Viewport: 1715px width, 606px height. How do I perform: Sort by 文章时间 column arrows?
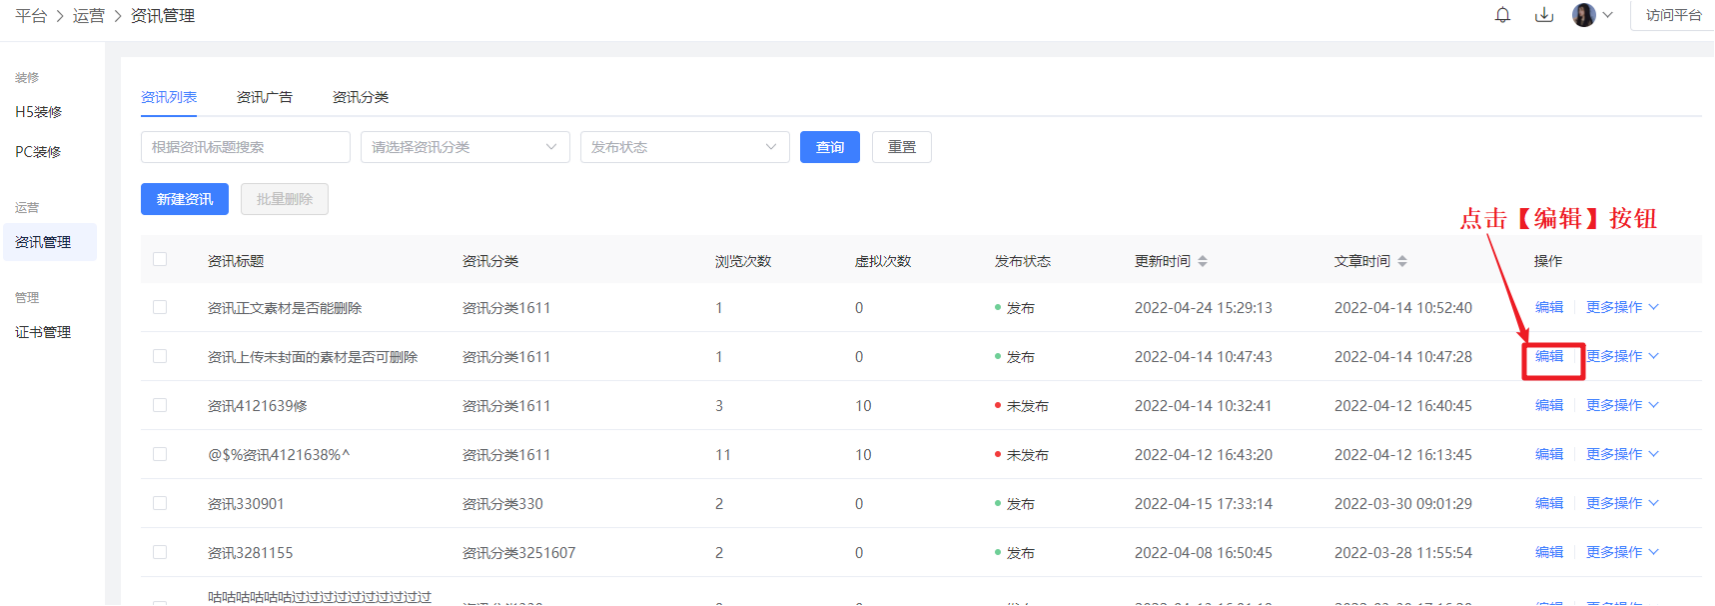(x=1402, y=261)
